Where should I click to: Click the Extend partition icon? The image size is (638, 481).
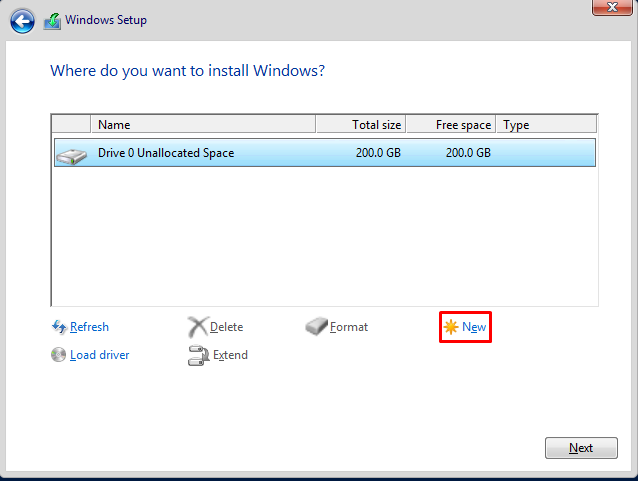(x=199, y=355)
